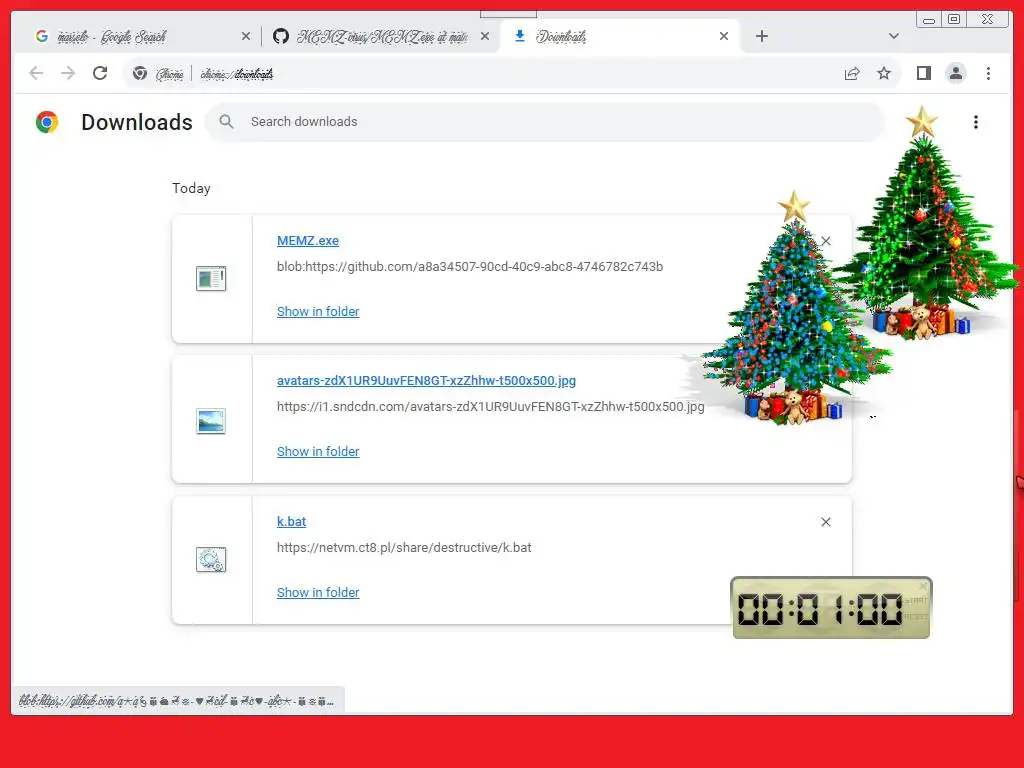Open the k.bat download link
1024x768 pixels.
[291, 521]
